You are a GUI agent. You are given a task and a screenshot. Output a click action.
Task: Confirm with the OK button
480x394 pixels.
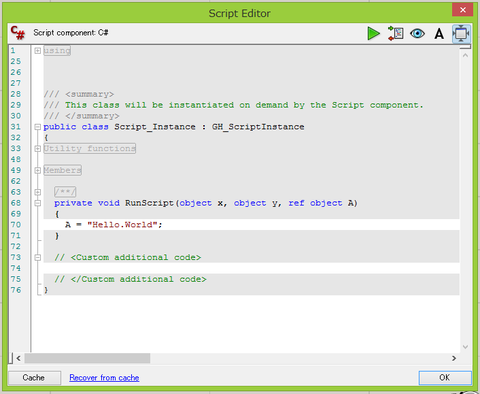coord(445,378)
